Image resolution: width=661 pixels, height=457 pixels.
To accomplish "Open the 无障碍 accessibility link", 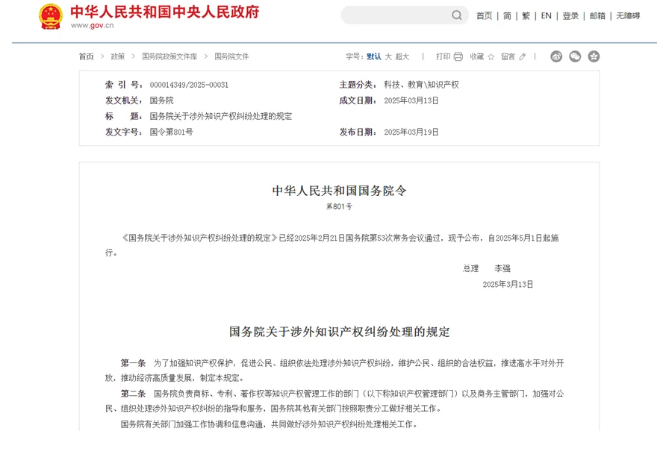I will [628, 16].
